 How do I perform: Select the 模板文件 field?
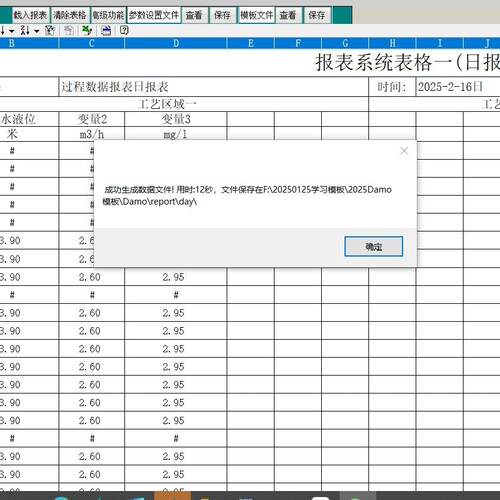coord(256,15)
